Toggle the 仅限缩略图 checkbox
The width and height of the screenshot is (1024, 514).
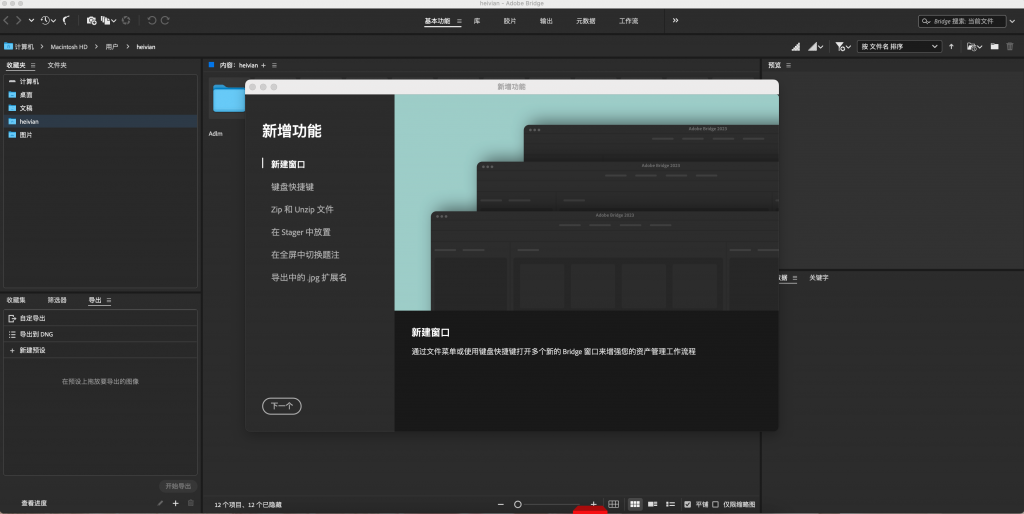pyautogui.click(x=716, y=504)
